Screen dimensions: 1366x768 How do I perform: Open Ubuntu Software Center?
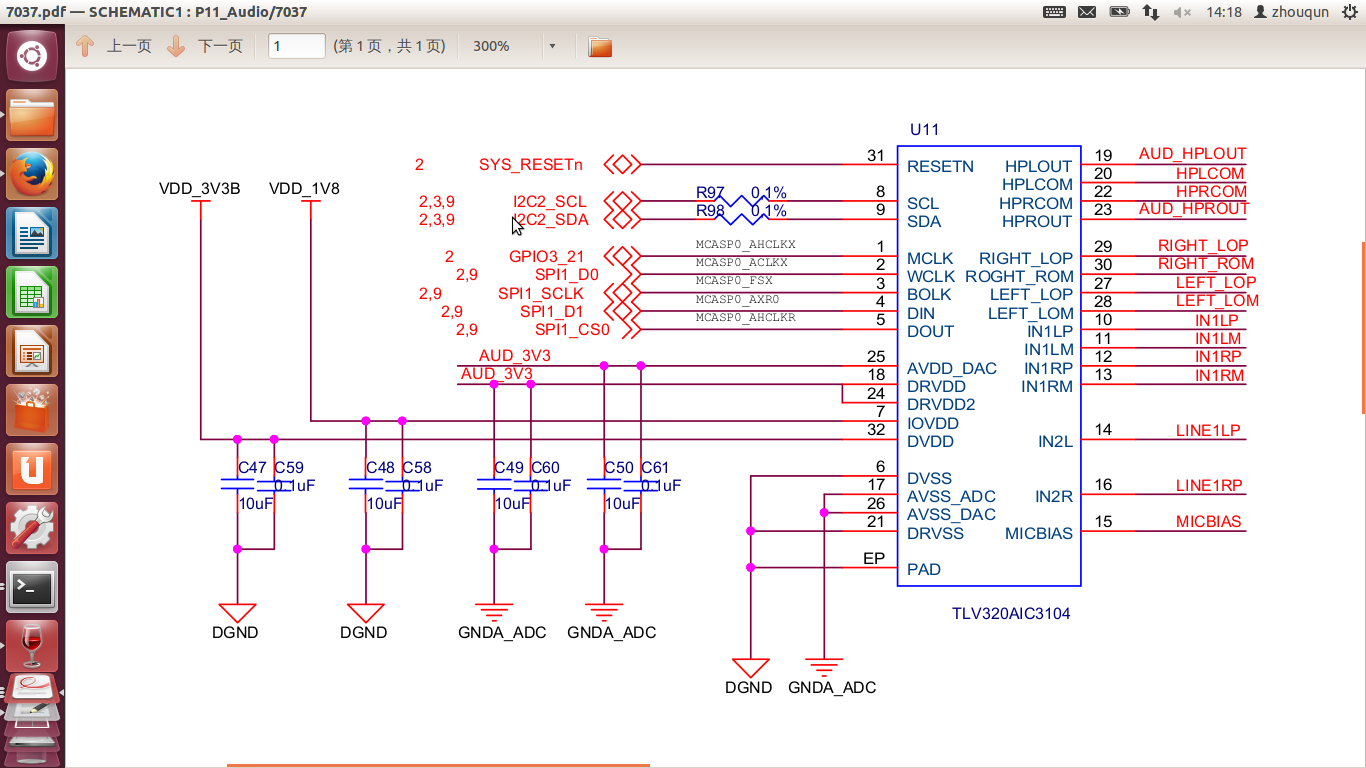click(32, 411)
